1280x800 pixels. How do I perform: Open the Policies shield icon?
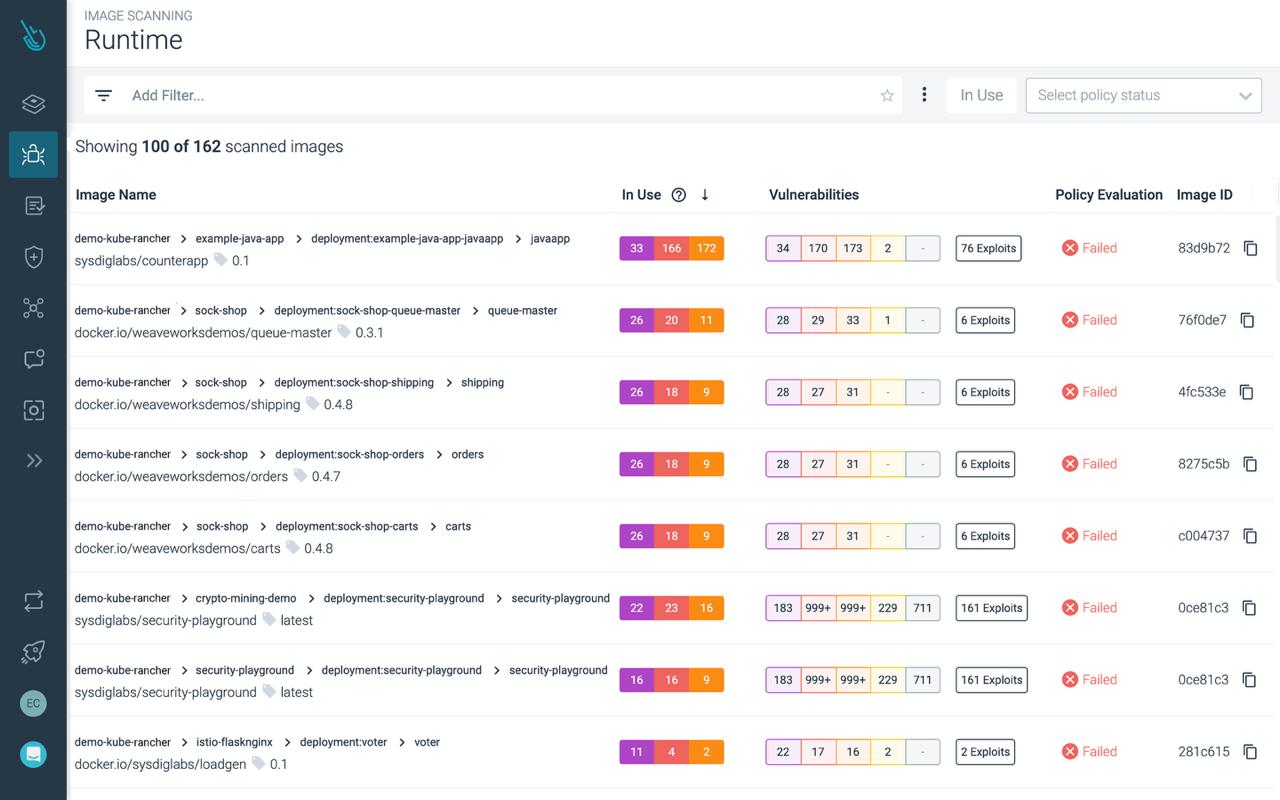(33, 257)
